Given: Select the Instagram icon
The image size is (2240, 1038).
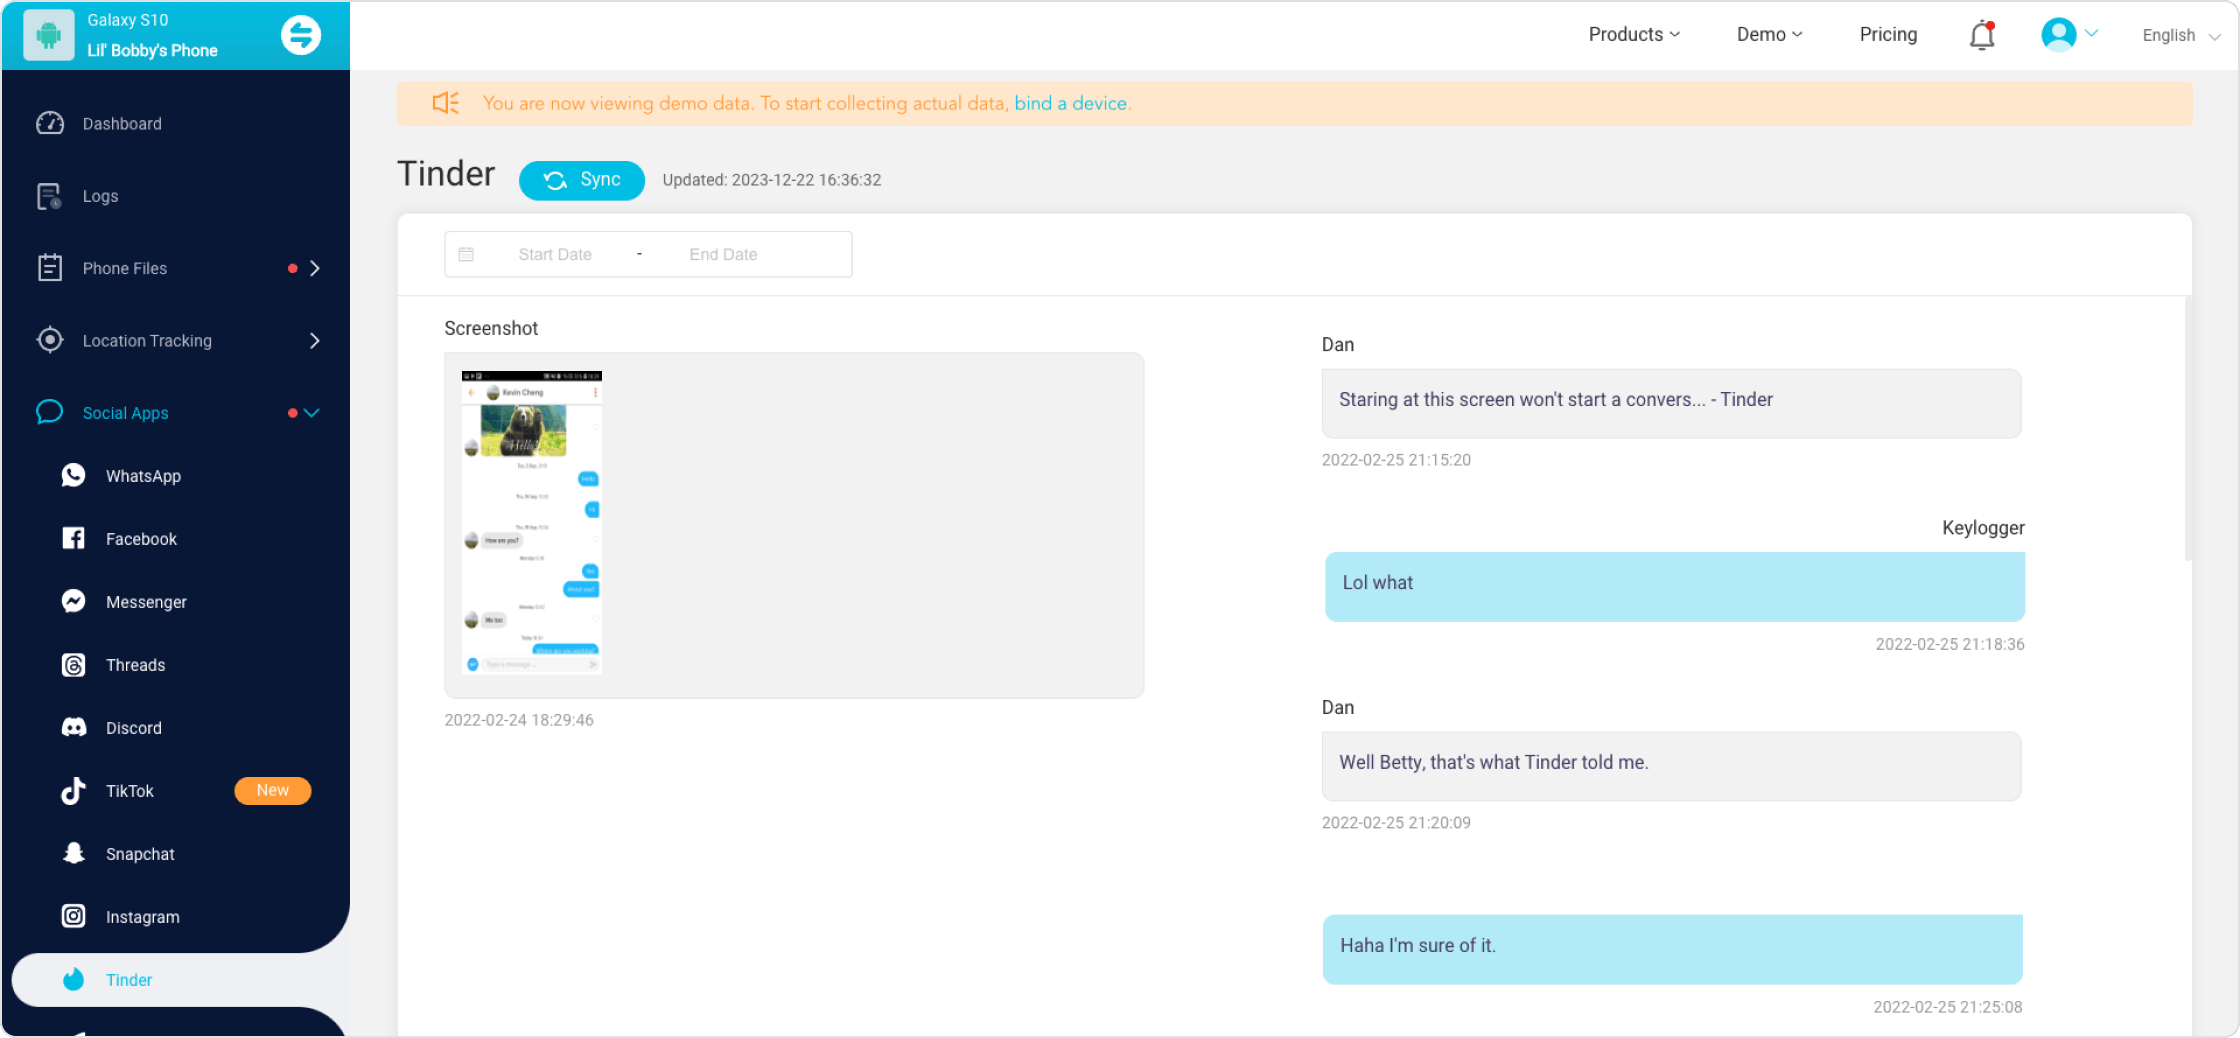Looking at the screenshot, I should tap(74, 916).
